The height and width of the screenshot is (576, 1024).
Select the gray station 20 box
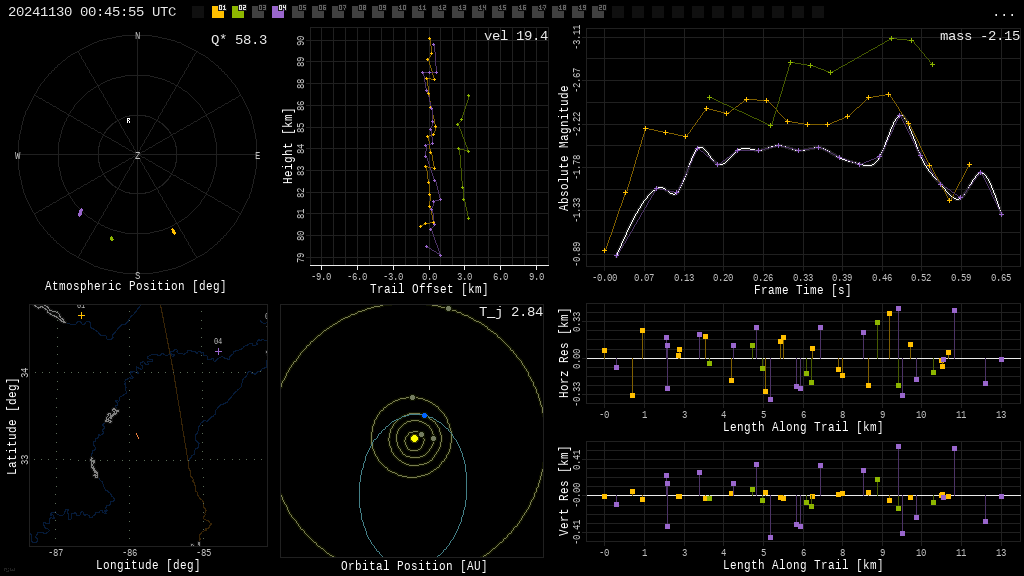click(599, 11)
